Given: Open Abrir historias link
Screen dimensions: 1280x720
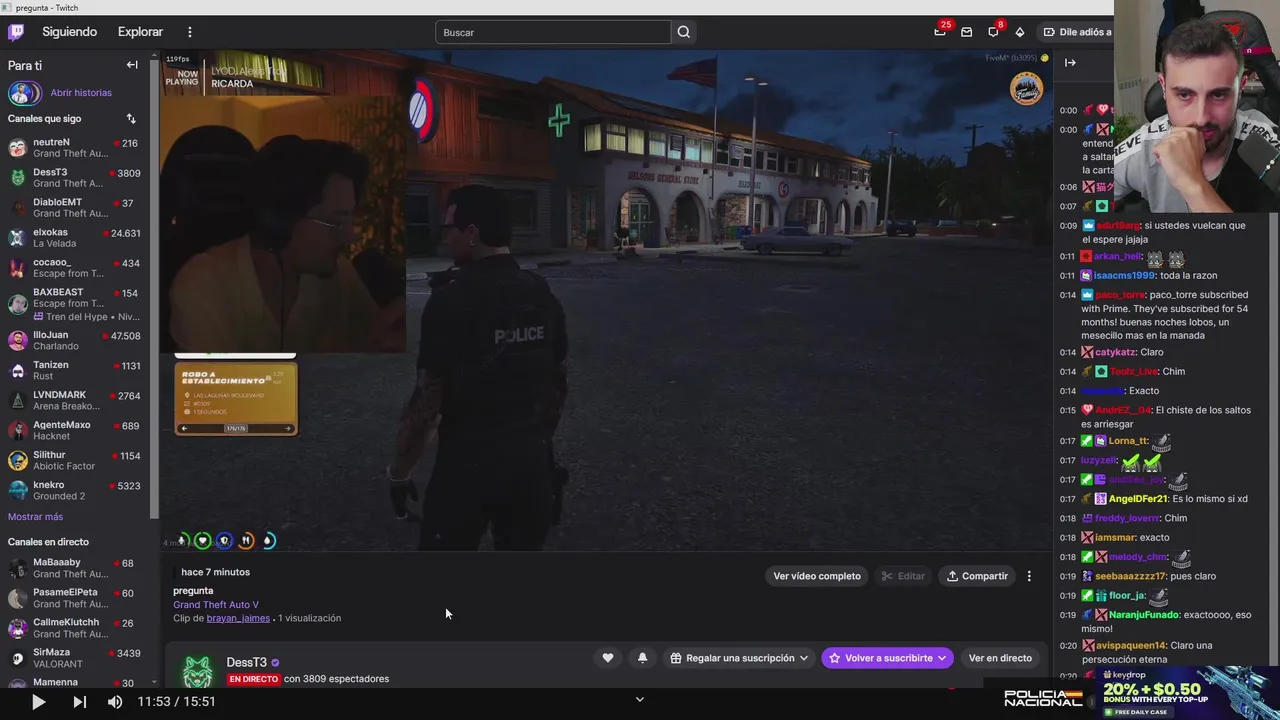Looking at the screenshot, I should pos(81,93).
